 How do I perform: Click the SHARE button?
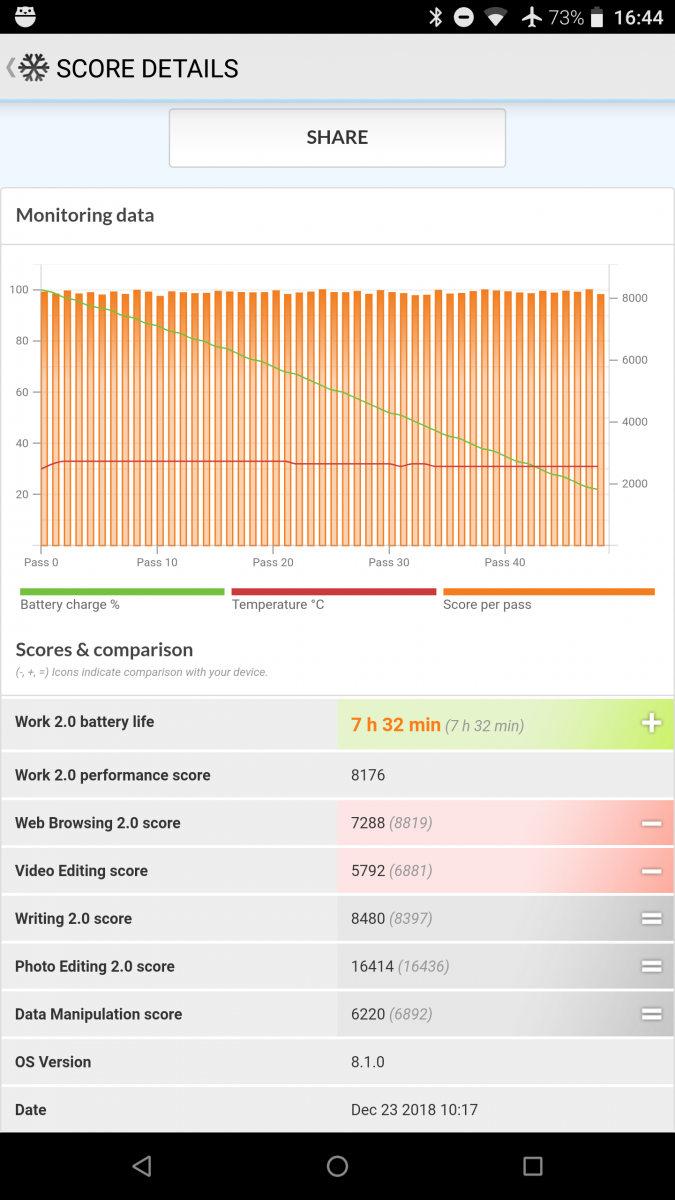point(337,138)
